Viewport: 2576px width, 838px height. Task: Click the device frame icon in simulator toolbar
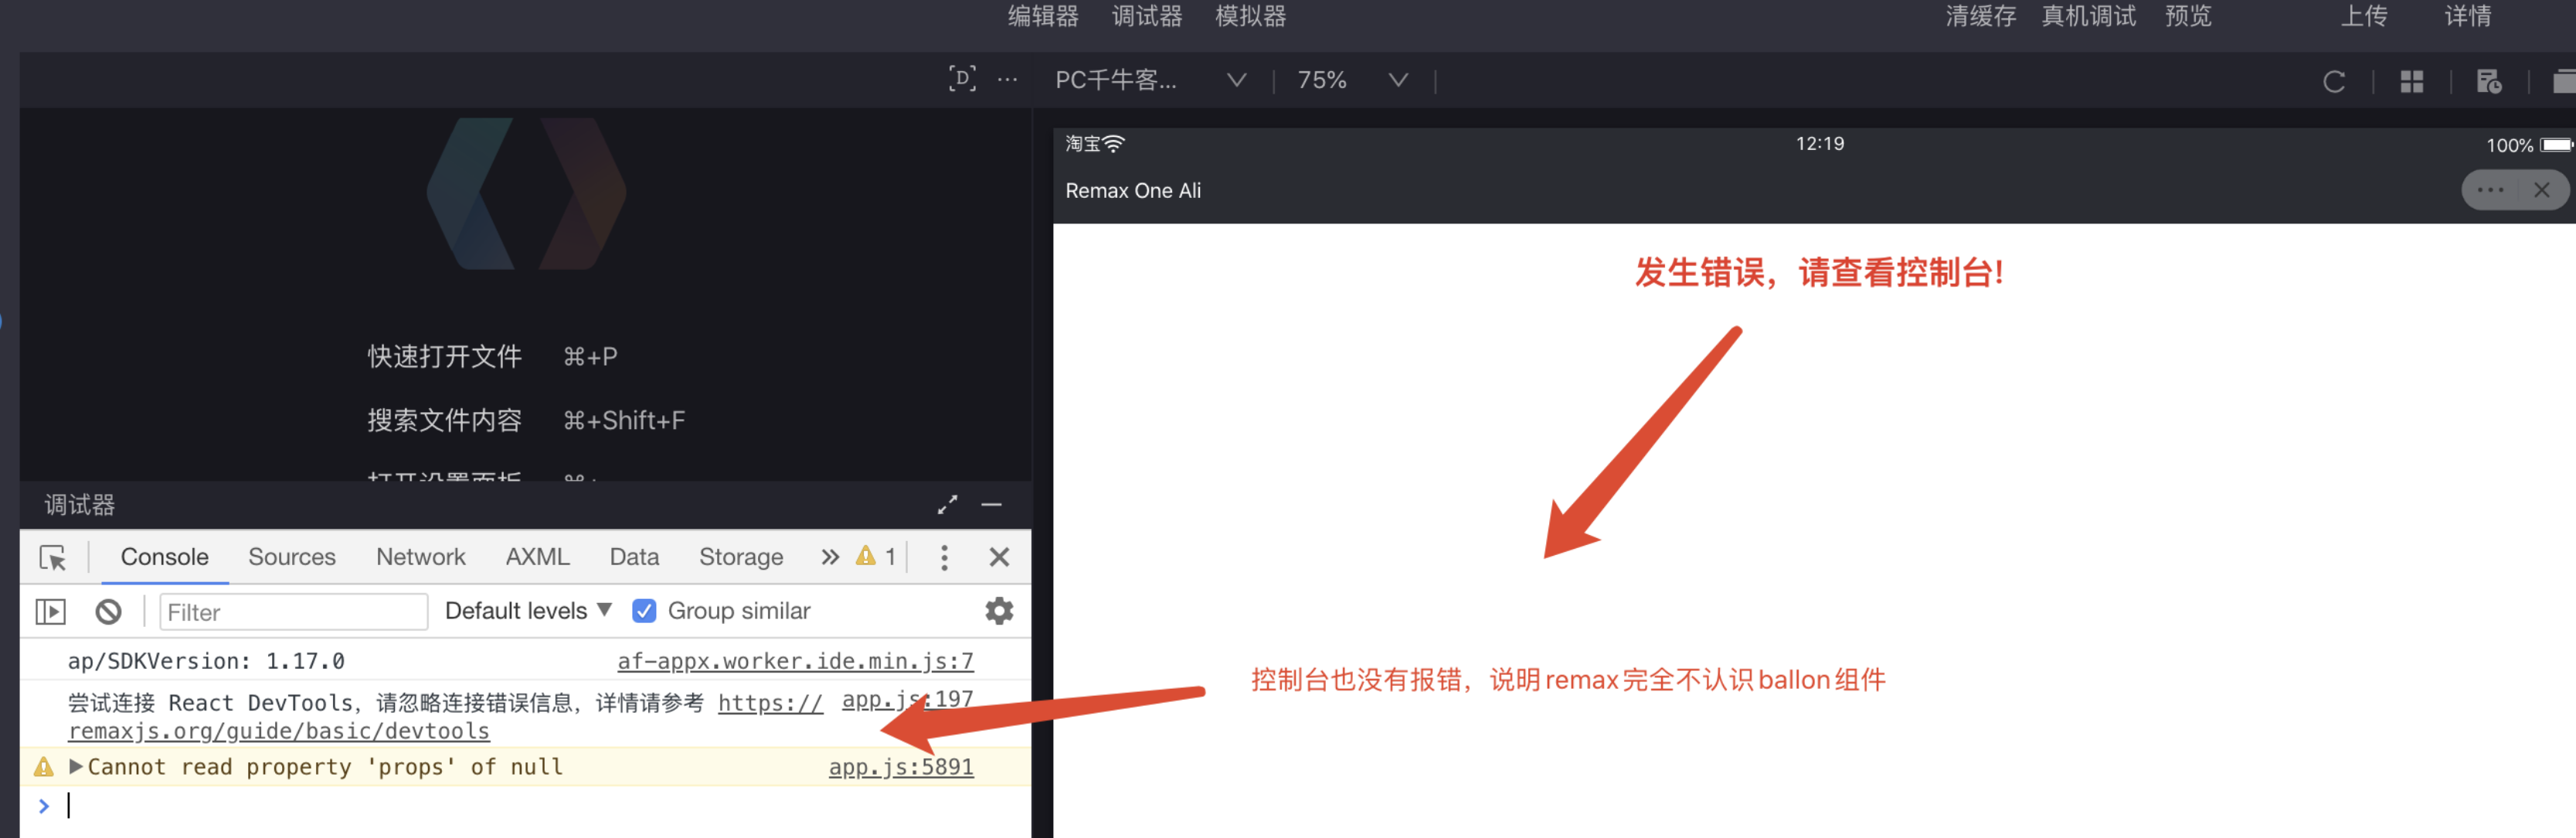(961, 79)
